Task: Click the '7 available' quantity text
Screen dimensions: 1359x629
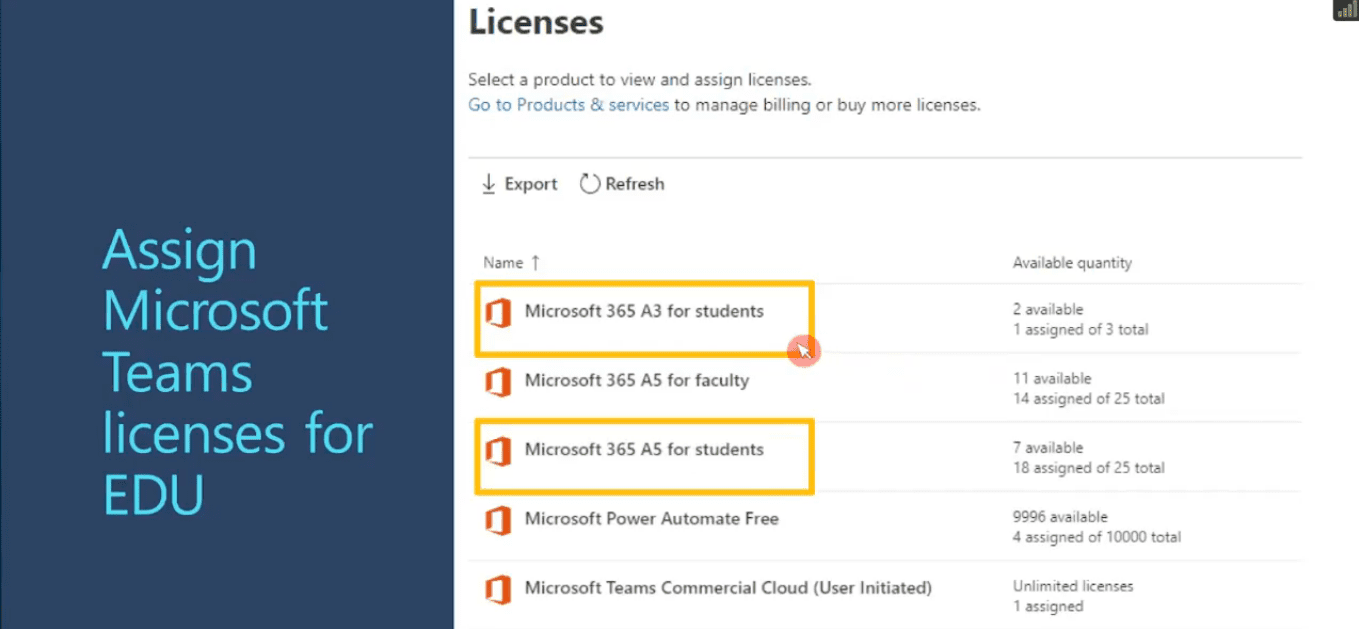Action: coord(1048,448)
